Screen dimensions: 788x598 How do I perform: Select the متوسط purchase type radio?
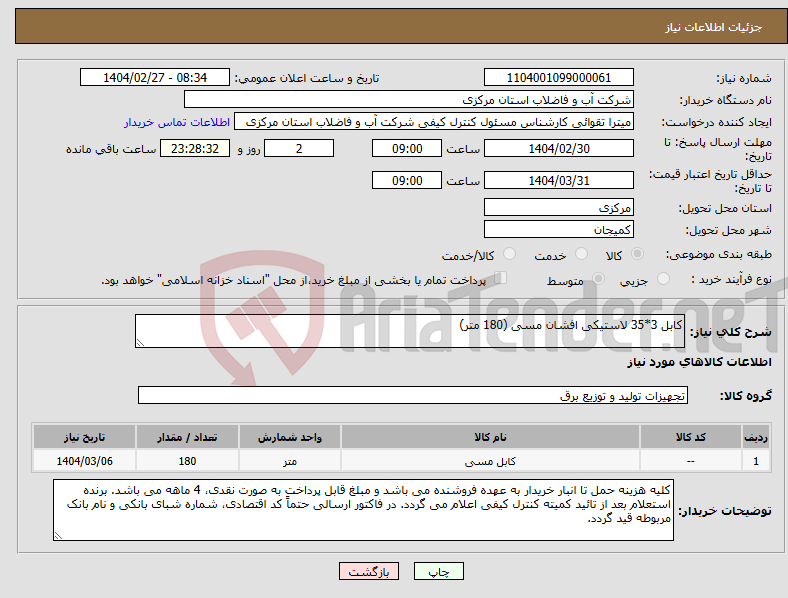(x=598, y=278)
